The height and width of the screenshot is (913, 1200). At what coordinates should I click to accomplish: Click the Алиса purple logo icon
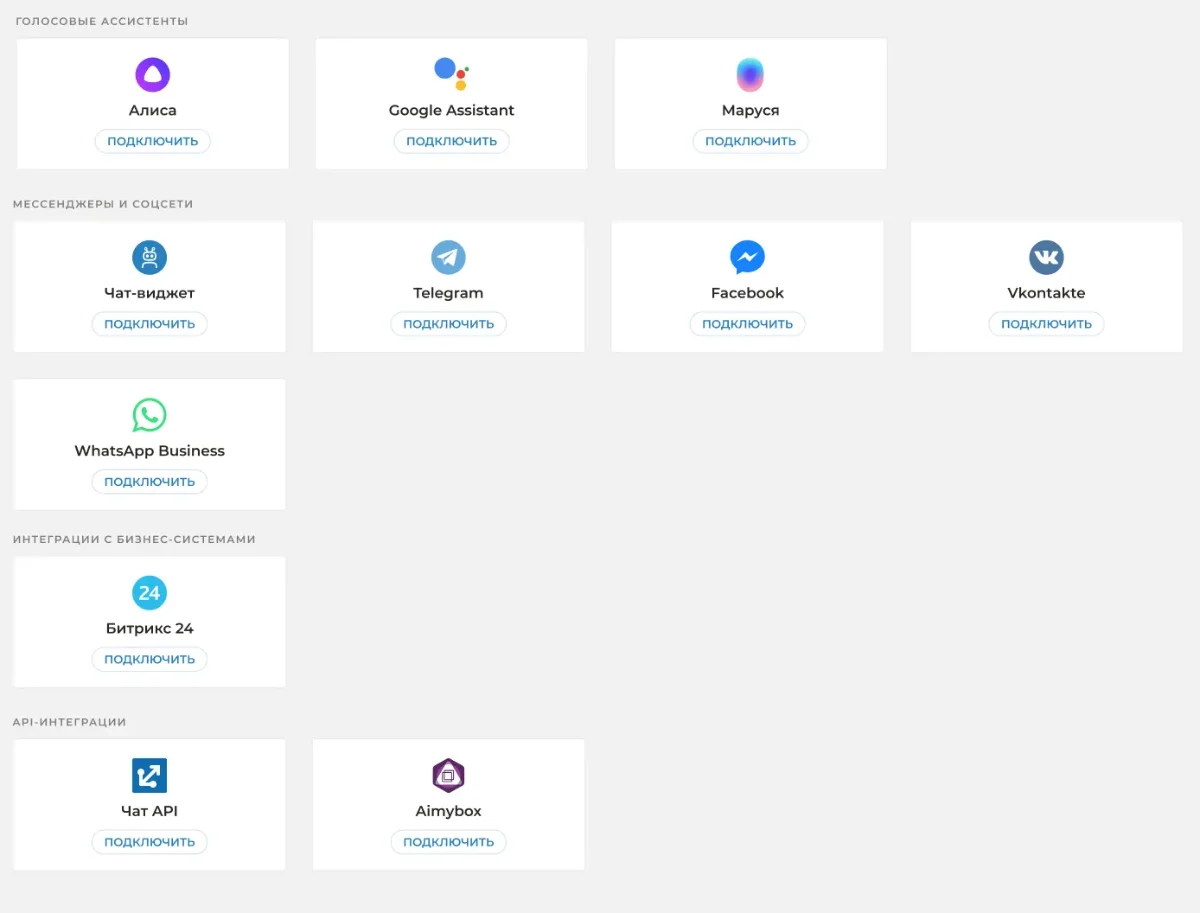(153, 75)
